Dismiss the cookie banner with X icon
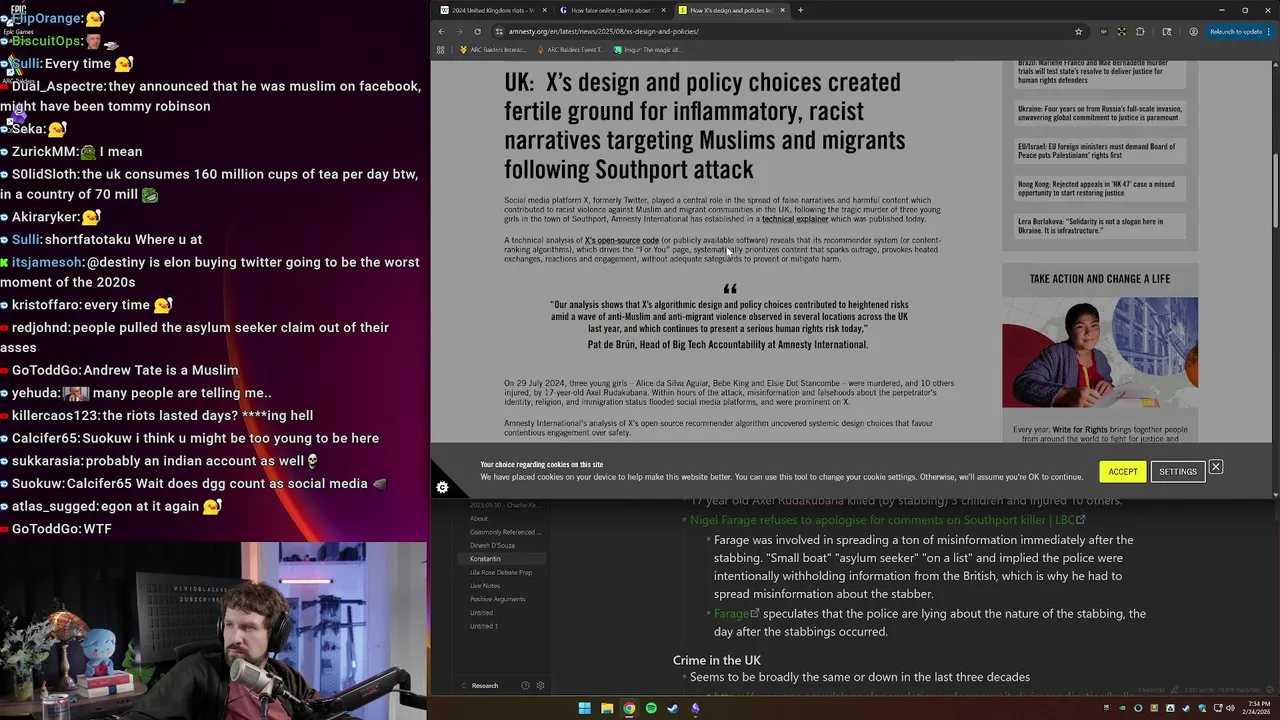 coord(1216,467)
